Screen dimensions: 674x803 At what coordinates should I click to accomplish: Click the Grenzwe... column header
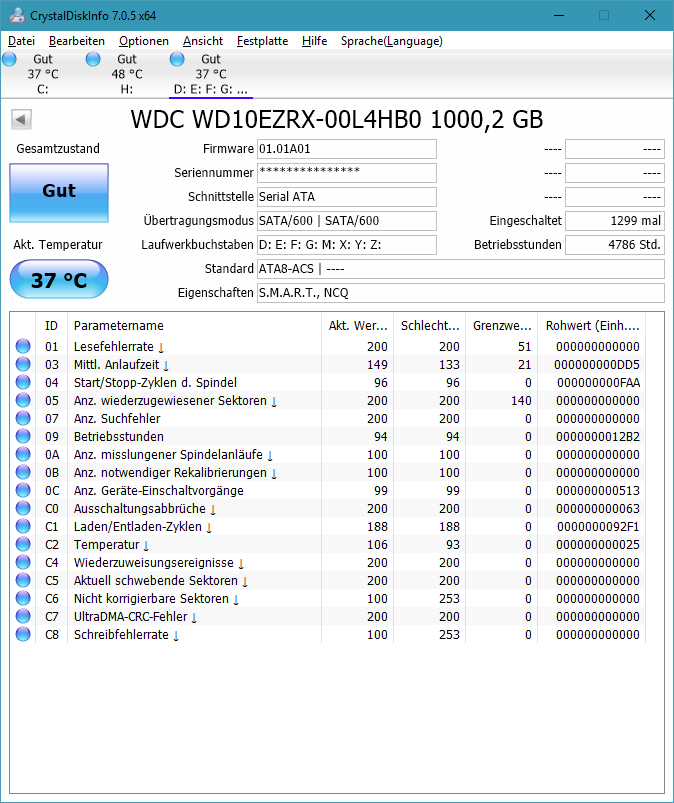502,326
